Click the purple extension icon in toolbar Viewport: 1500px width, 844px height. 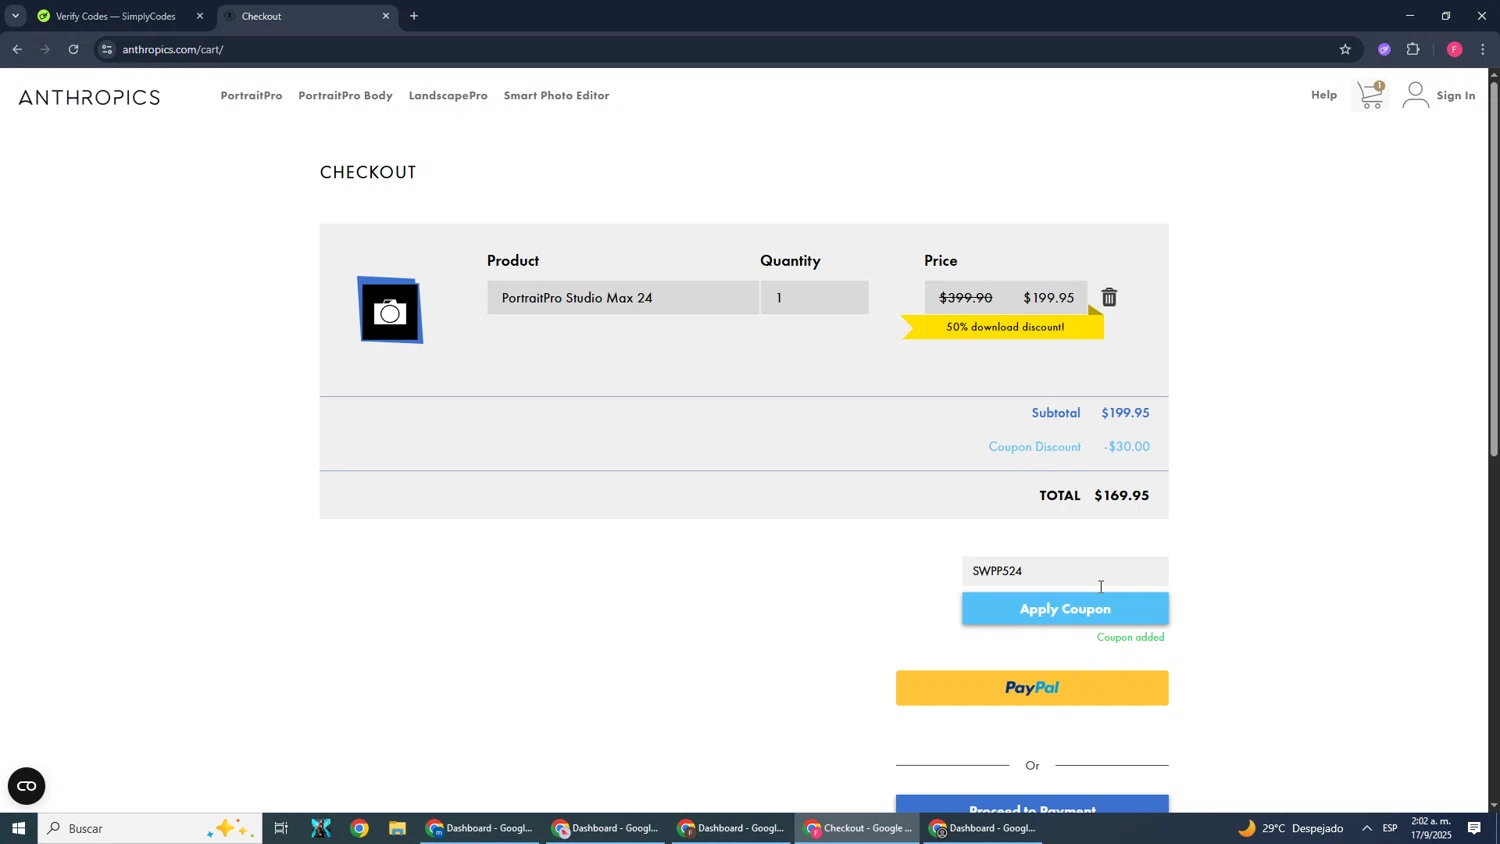[1384, 49]
